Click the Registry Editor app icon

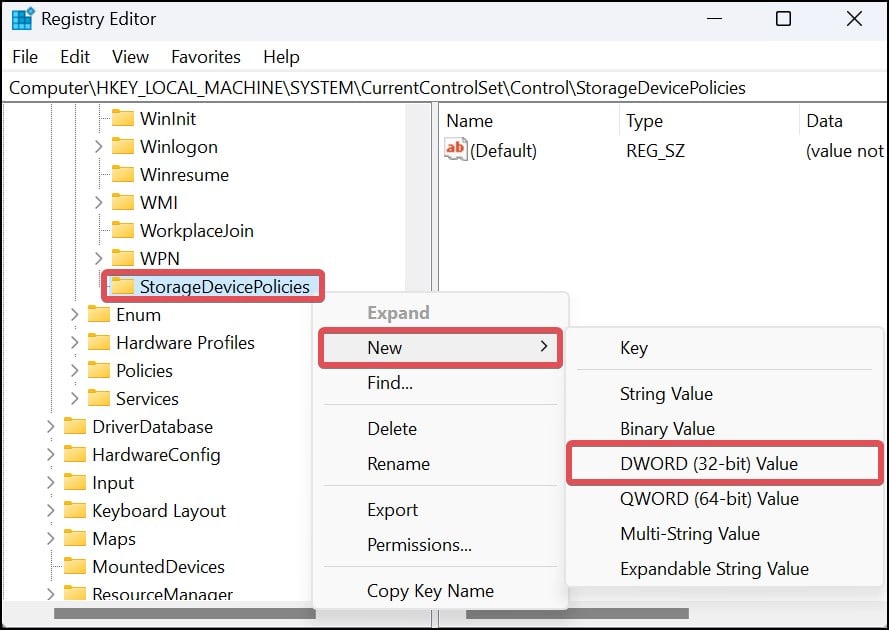pyautogui.click(x=22, y=19)
